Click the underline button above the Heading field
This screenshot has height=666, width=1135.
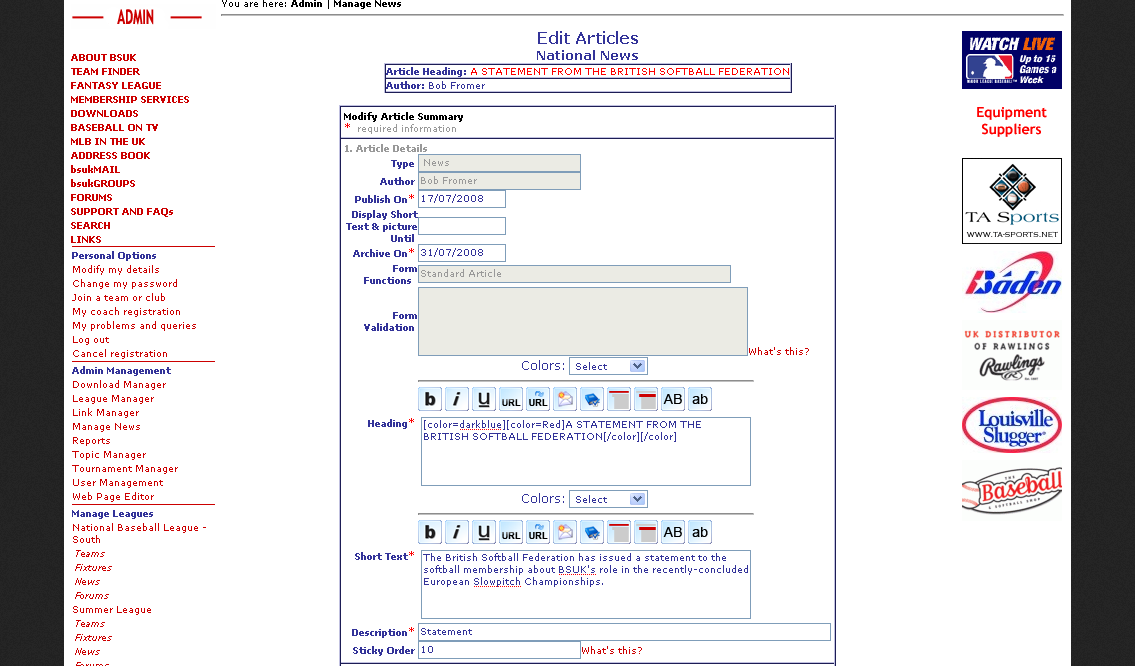(484, 399)
